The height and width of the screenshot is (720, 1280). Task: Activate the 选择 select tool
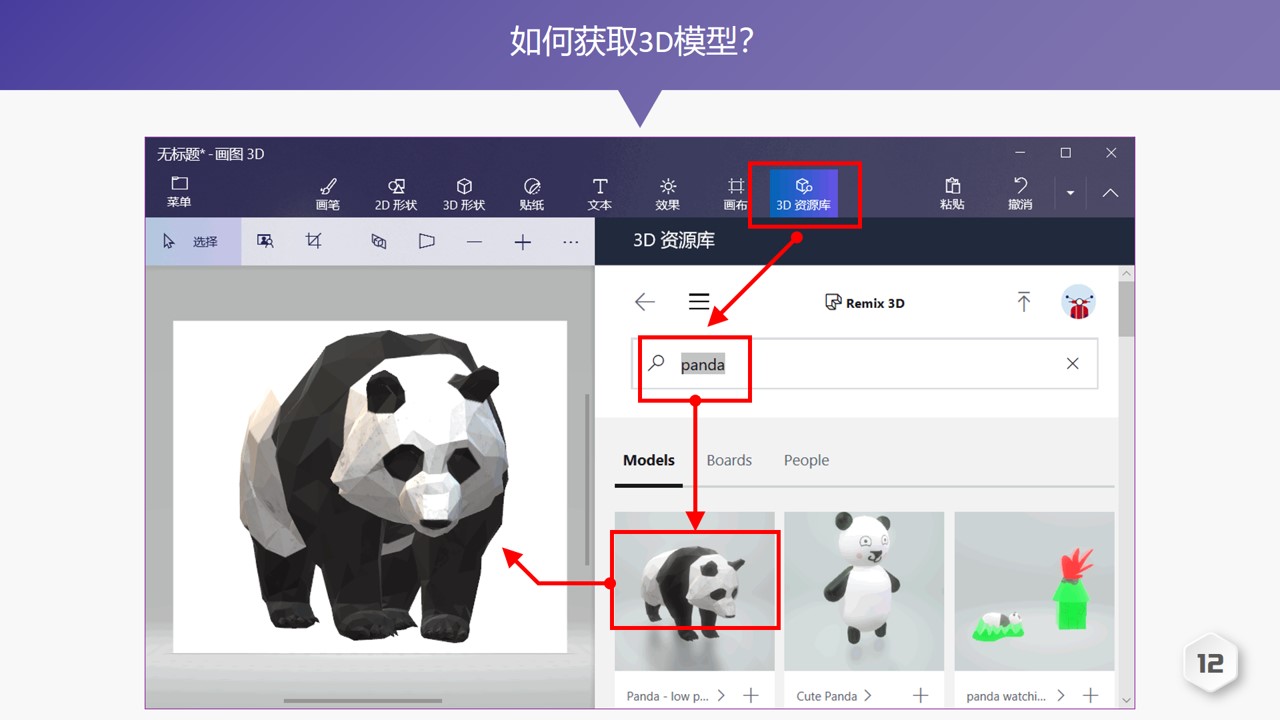click(193, 241)
